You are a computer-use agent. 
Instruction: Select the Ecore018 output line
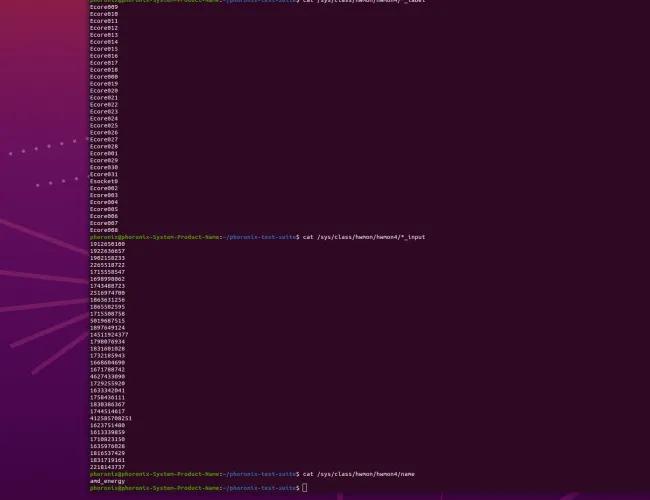104,70
